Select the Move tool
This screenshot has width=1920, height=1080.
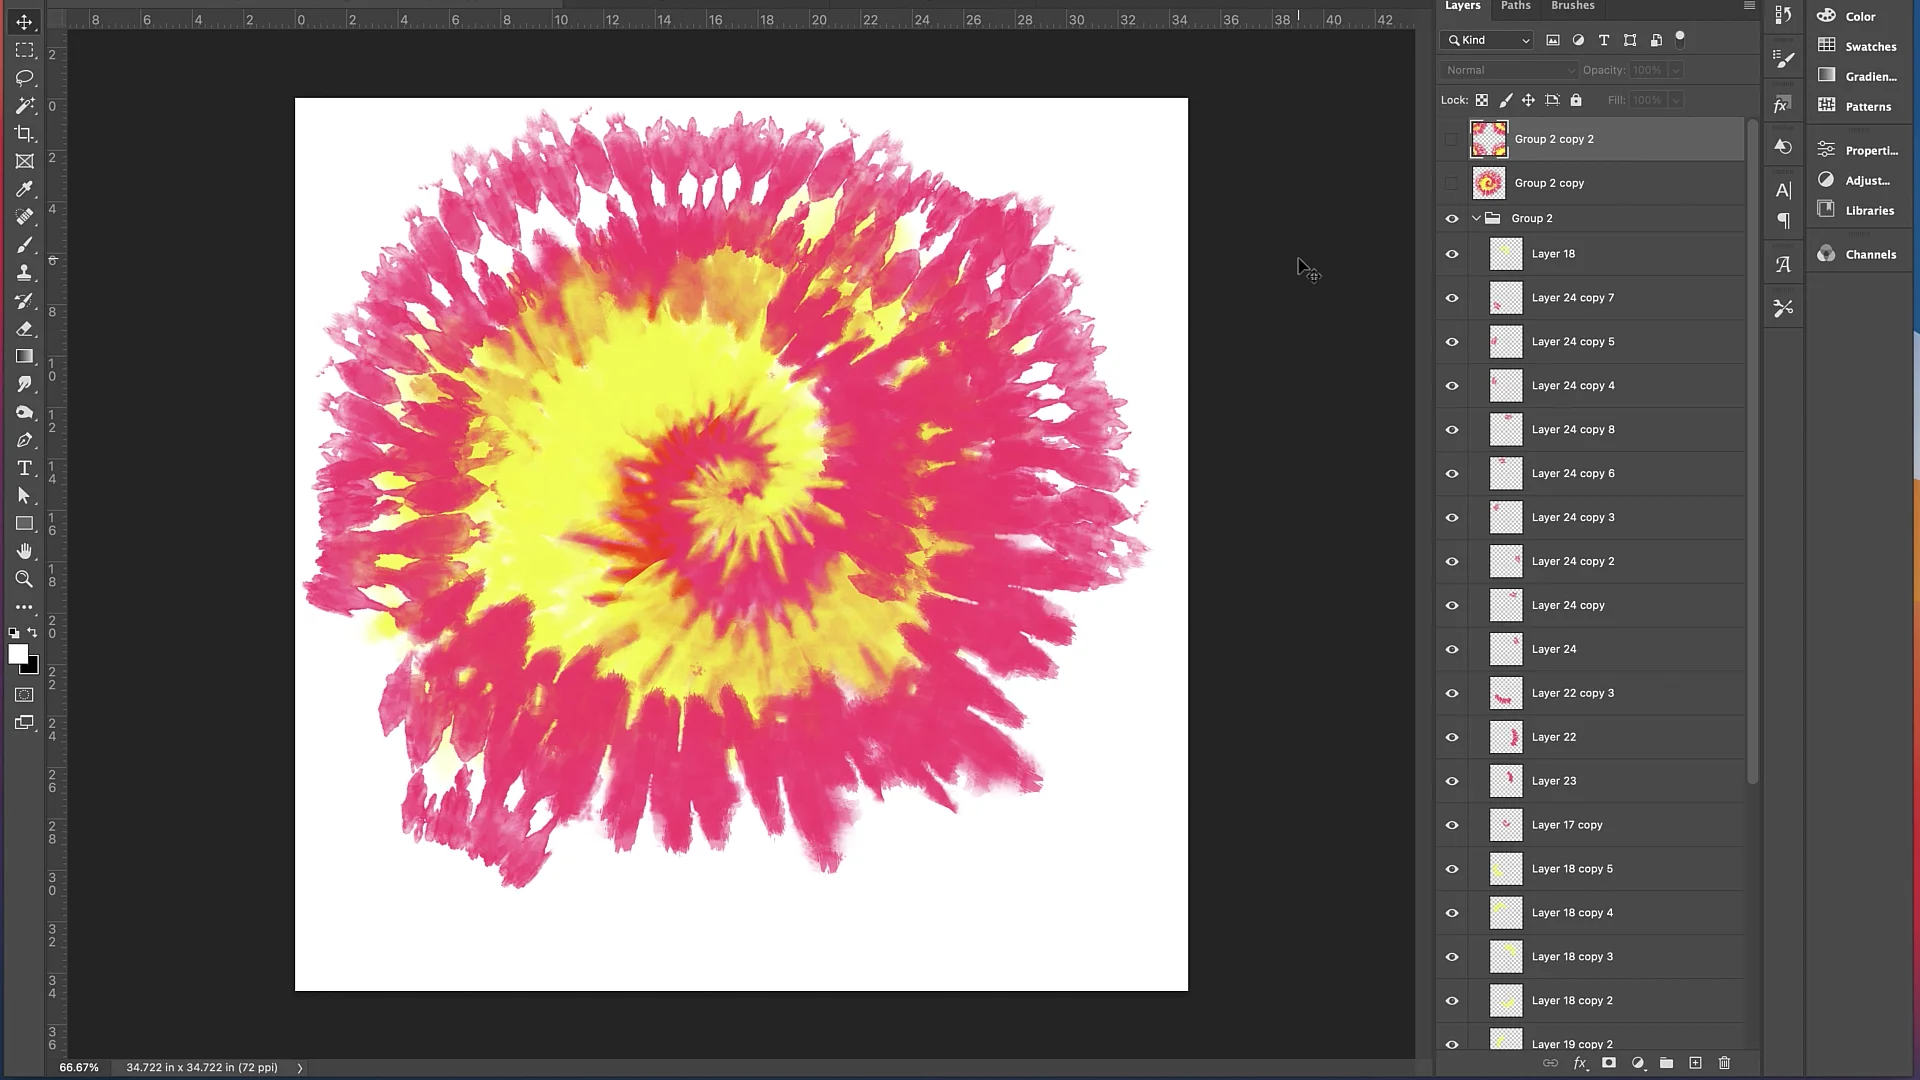coord(24,22)
